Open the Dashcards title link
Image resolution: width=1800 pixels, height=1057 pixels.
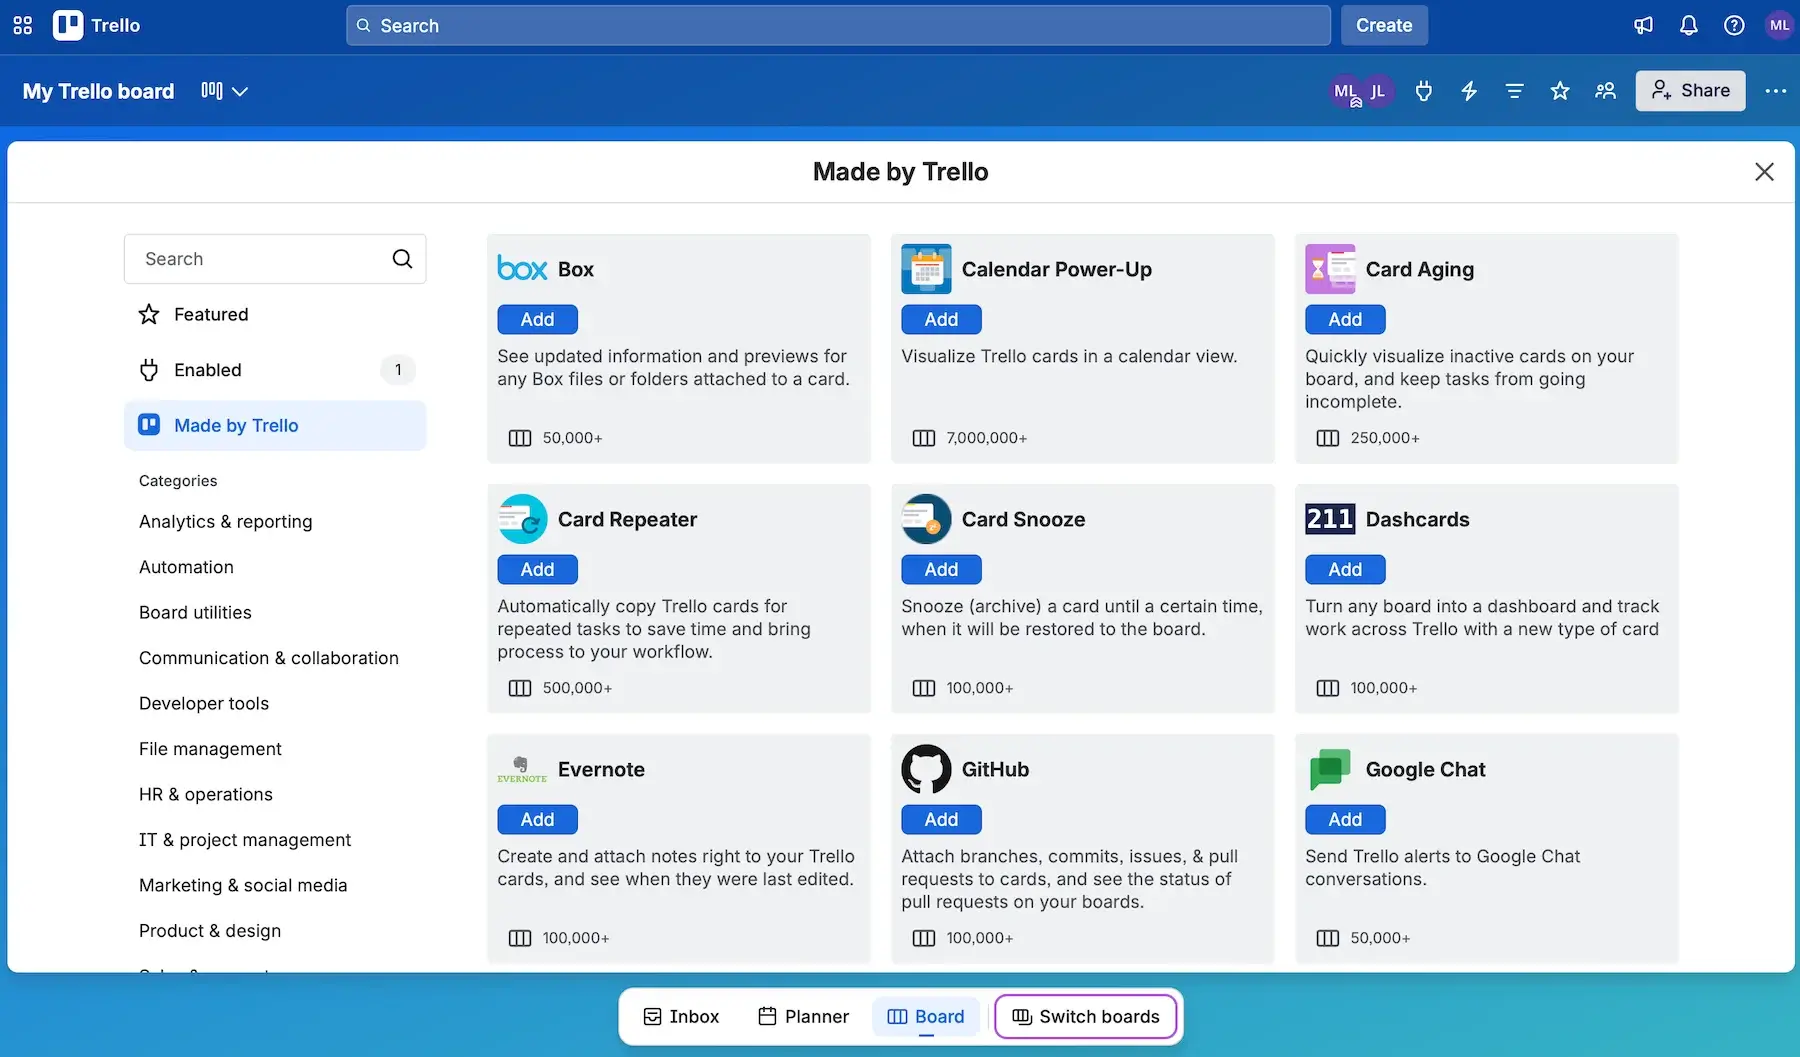1417,519
